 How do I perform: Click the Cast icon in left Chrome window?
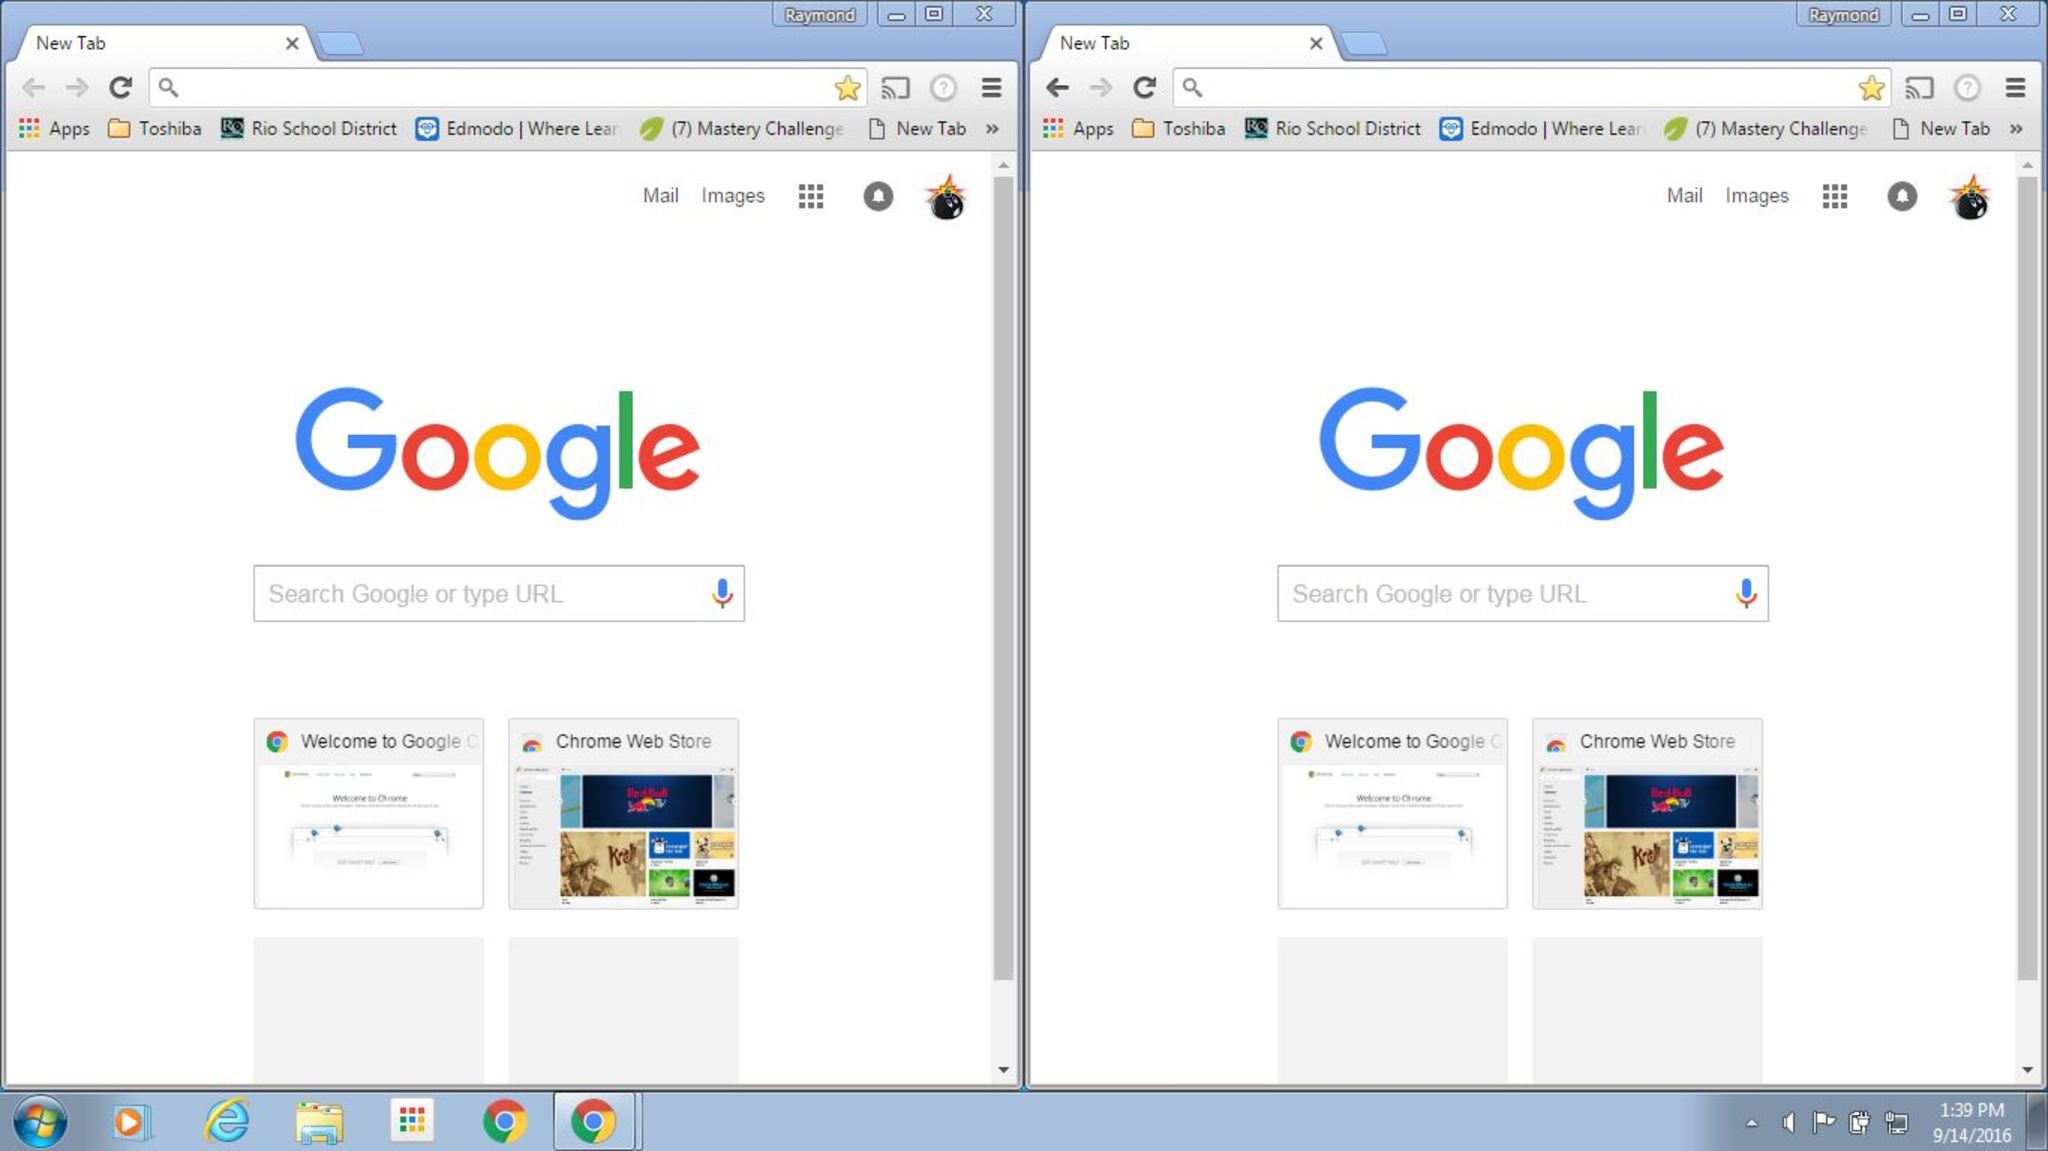pos(895,88)
